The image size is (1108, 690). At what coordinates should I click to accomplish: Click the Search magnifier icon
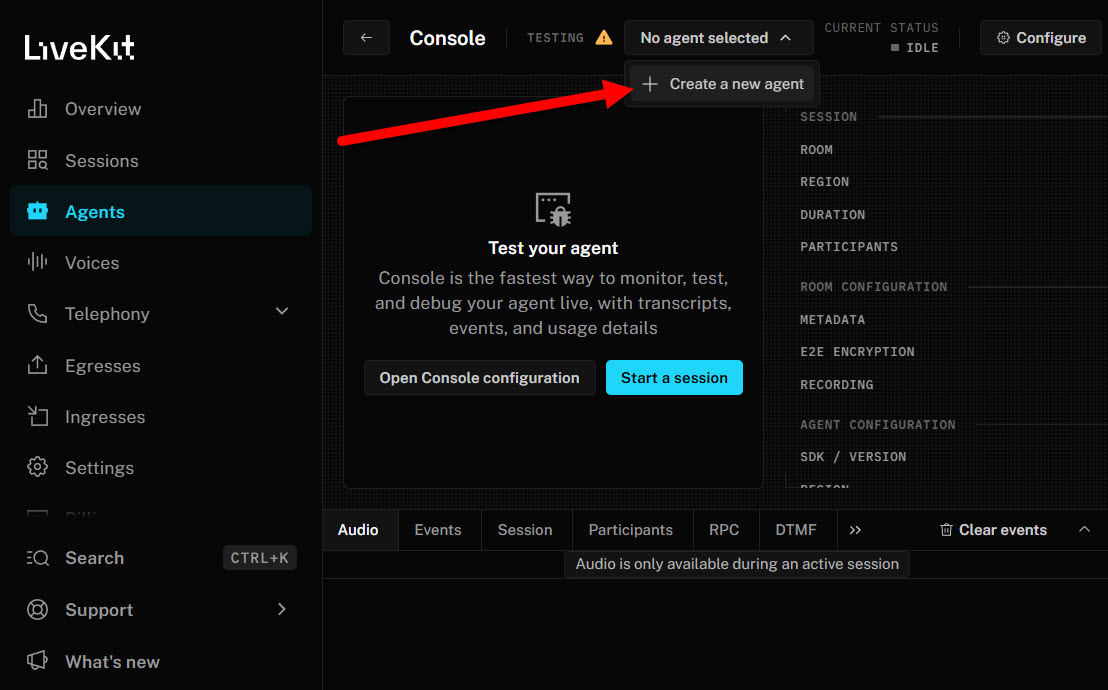tap(37, 558)
